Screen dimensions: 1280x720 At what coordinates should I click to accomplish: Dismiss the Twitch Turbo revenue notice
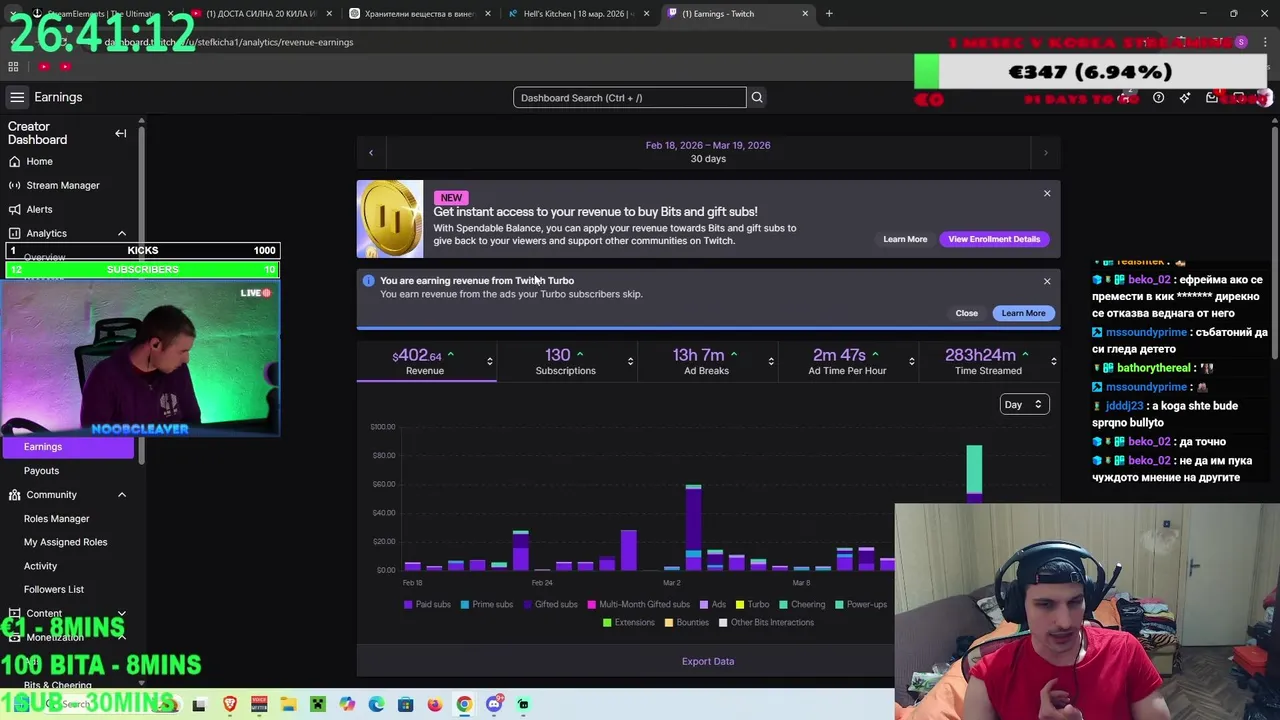pyautogui.click(x=1047, y=281)
